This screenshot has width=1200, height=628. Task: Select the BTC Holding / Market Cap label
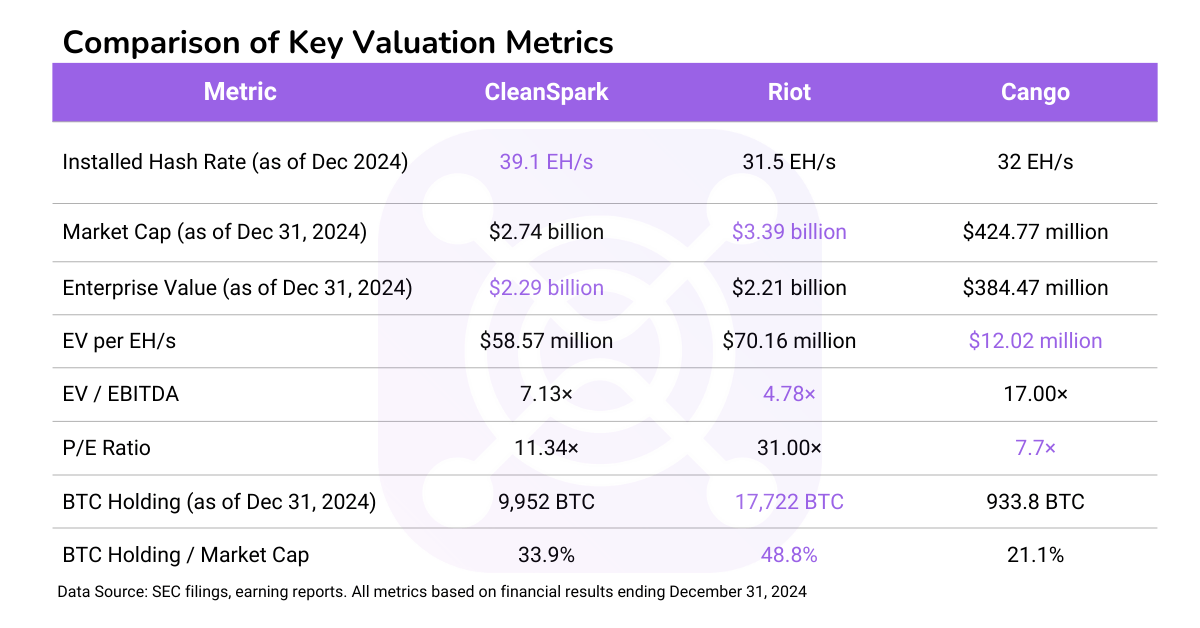186,554
